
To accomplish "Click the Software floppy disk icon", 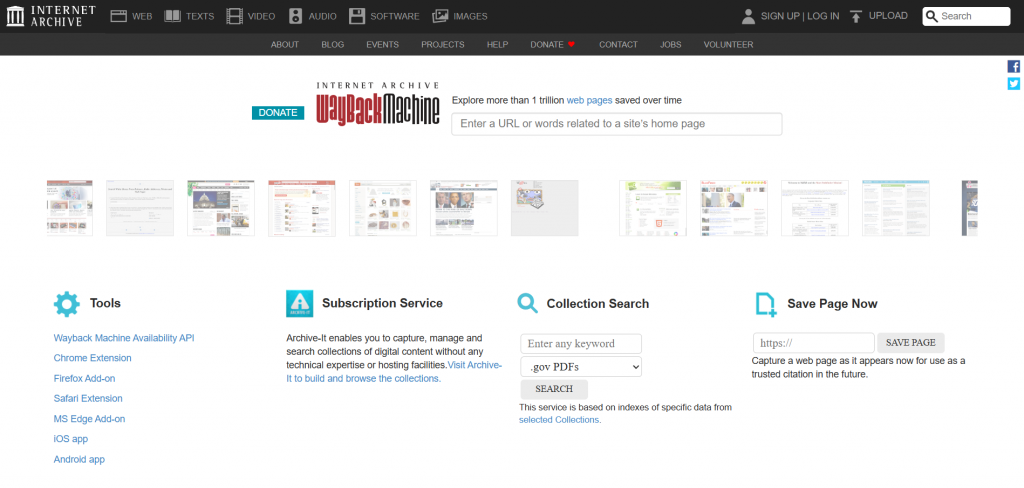I will [x=357, y=16].
